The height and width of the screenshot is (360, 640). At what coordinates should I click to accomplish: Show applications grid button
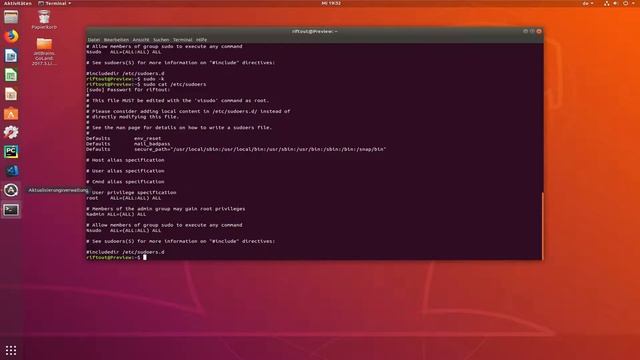click(x=11, y=350)
